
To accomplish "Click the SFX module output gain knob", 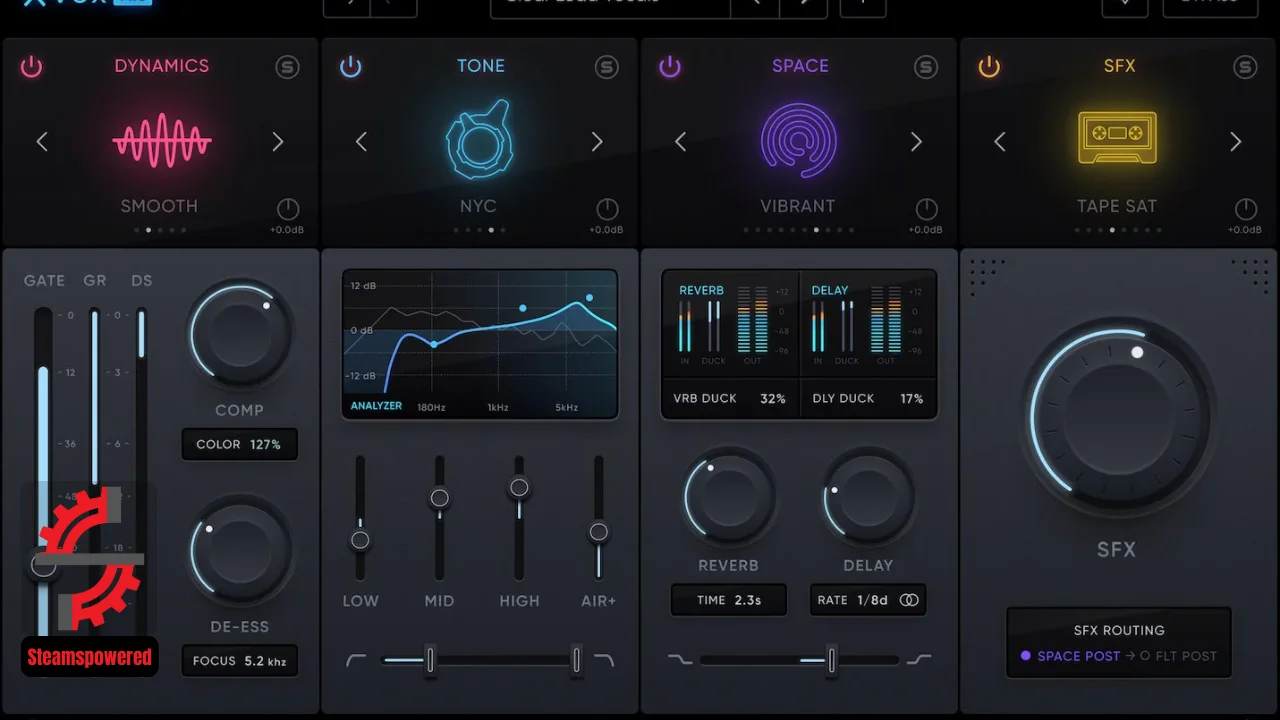I will (1246, 209).
